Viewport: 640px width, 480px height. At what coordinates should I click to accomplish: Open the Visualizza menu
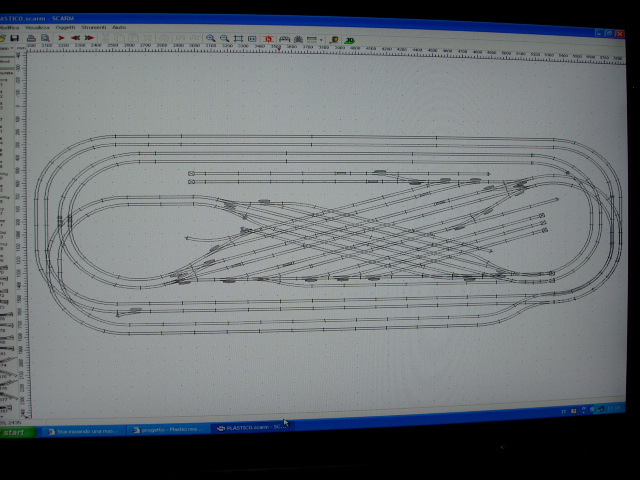39,27
